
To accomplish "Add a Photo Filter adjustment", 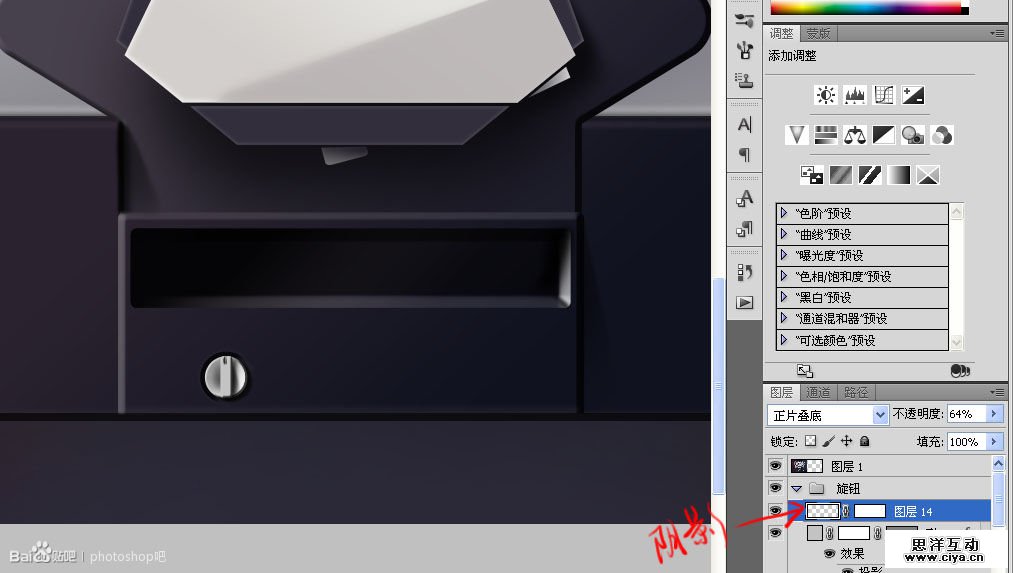I will (x=913, y=135).
